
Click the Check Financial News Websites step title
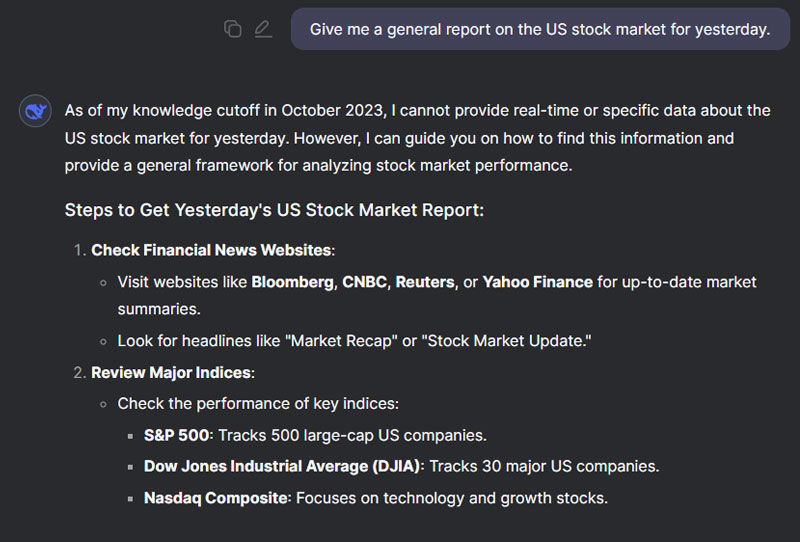pos(212,250)
